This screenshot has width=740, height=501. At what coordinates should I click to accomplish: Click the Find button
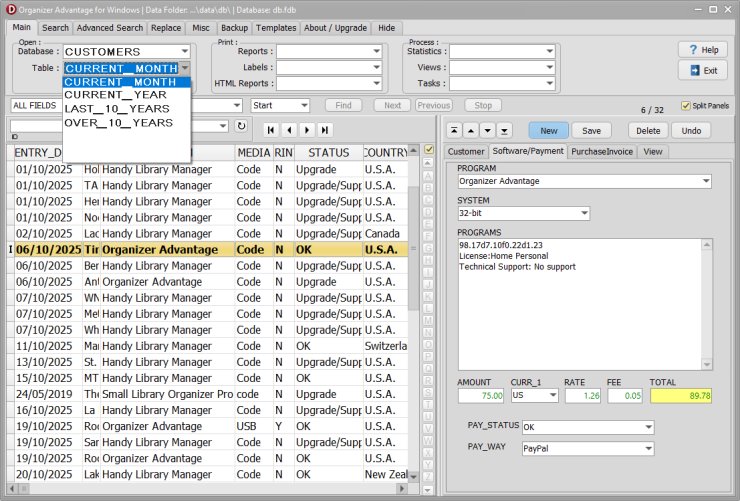coord(343,105)
